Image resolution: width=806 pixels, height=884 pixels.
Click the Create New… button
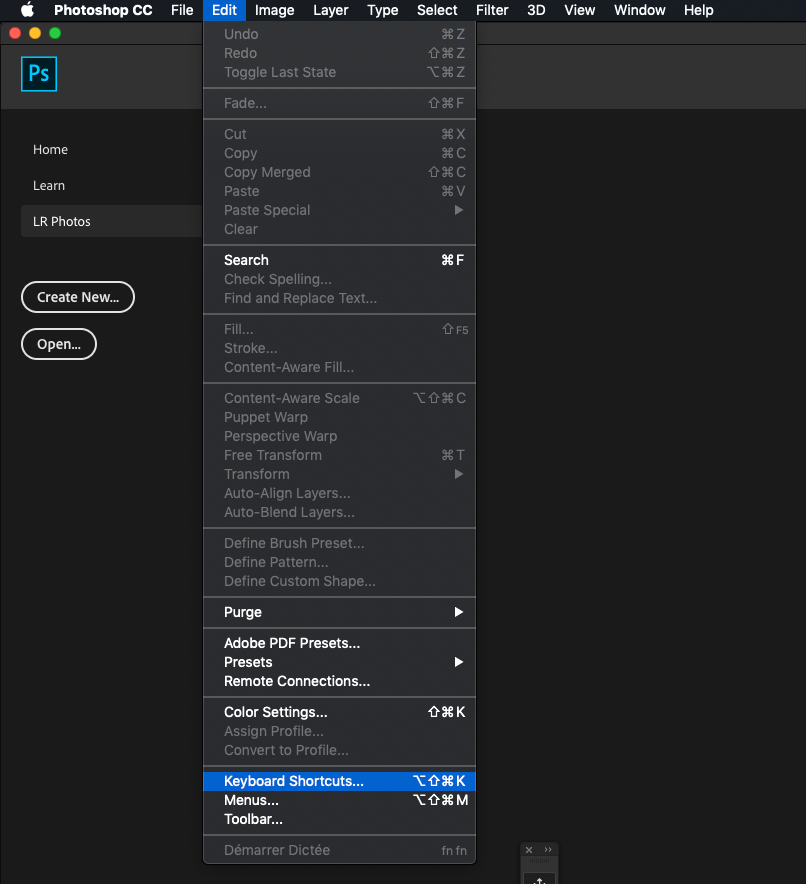point(78,297)
